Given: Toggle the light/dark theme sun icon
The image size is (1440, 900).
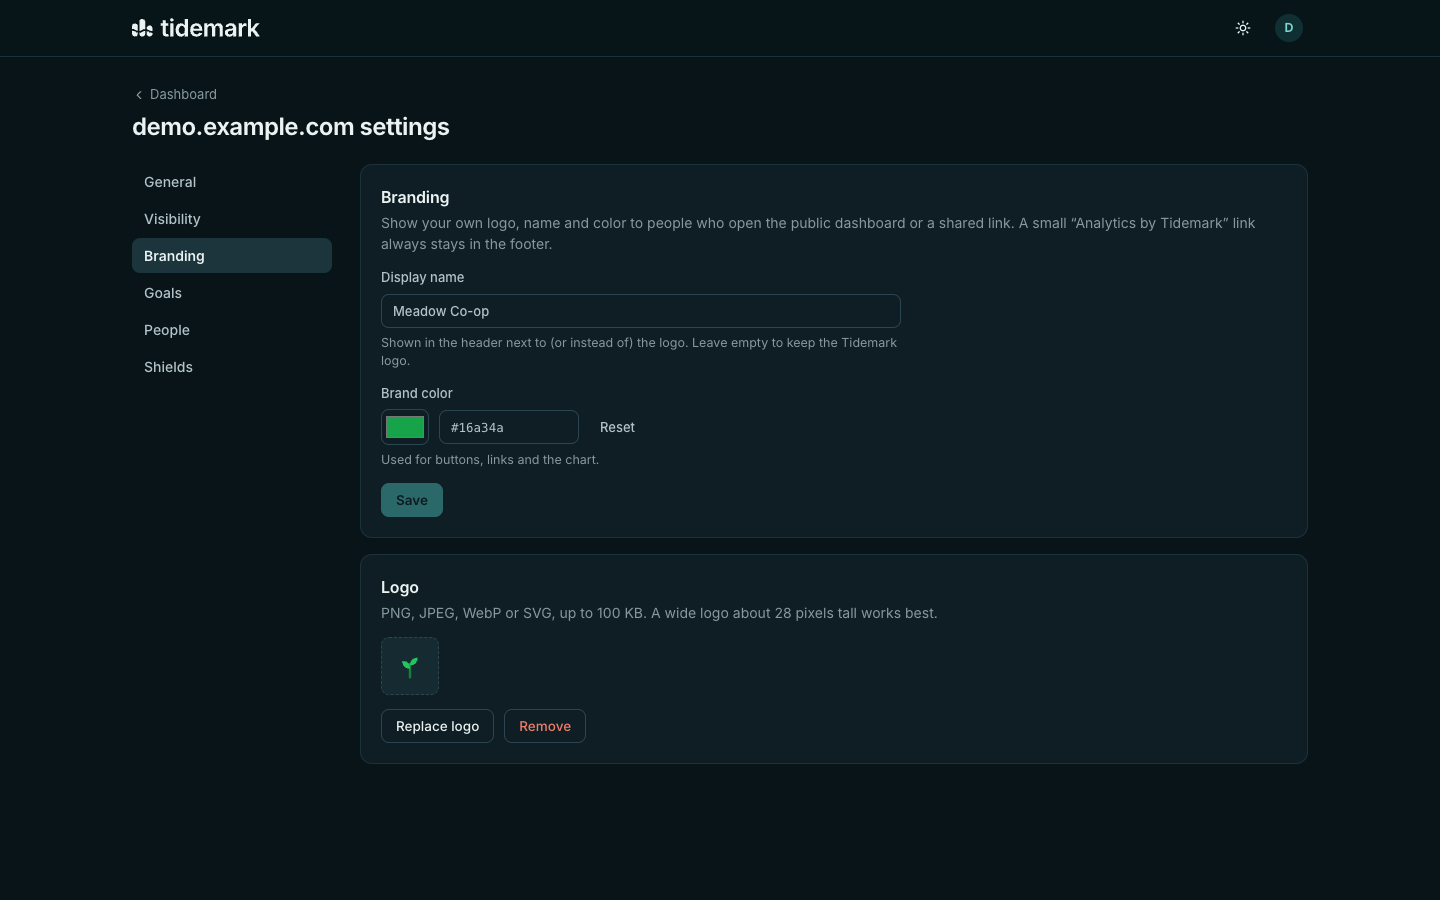Looking at the screenshot, I should [x=1243, y=28].
